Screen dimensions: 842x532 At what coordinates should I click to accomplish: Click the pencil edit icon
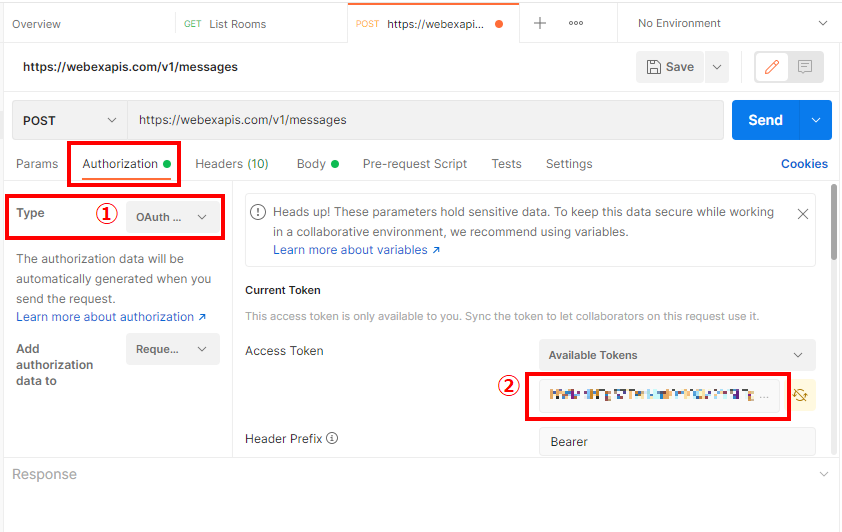click(x=772, y=67)
